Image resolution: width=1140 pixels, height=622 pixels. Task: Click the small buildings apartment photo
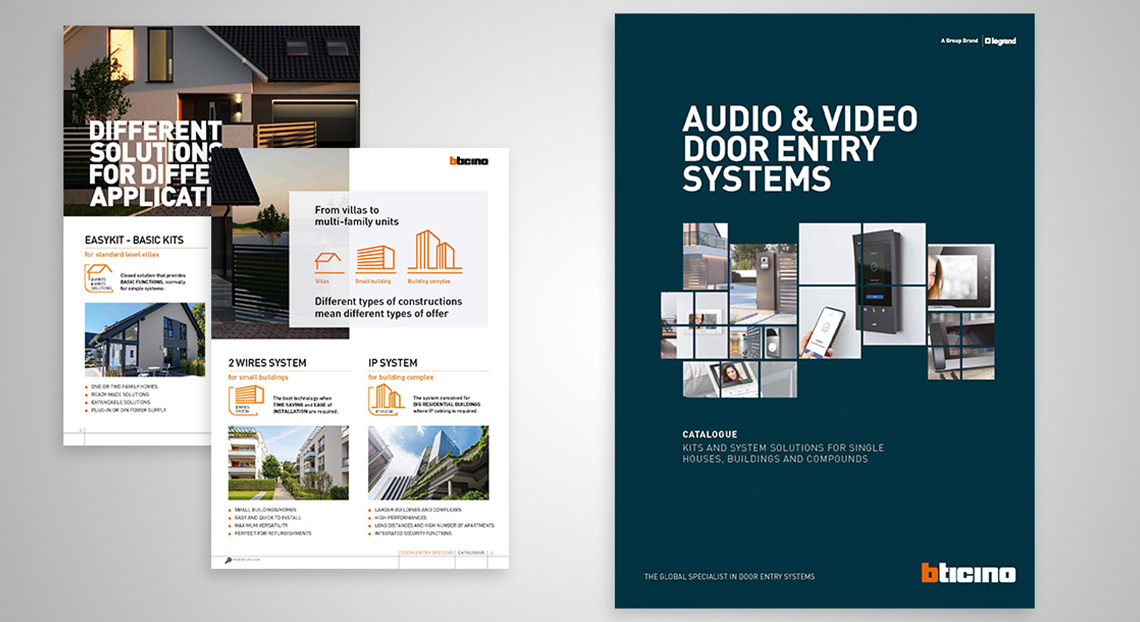(289, 463)
